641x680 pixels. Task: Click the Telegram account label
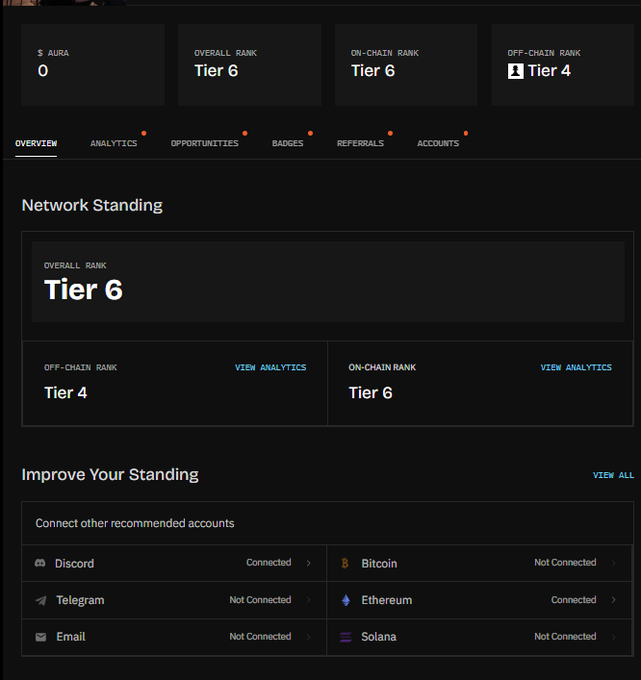[x=80, y=600]
